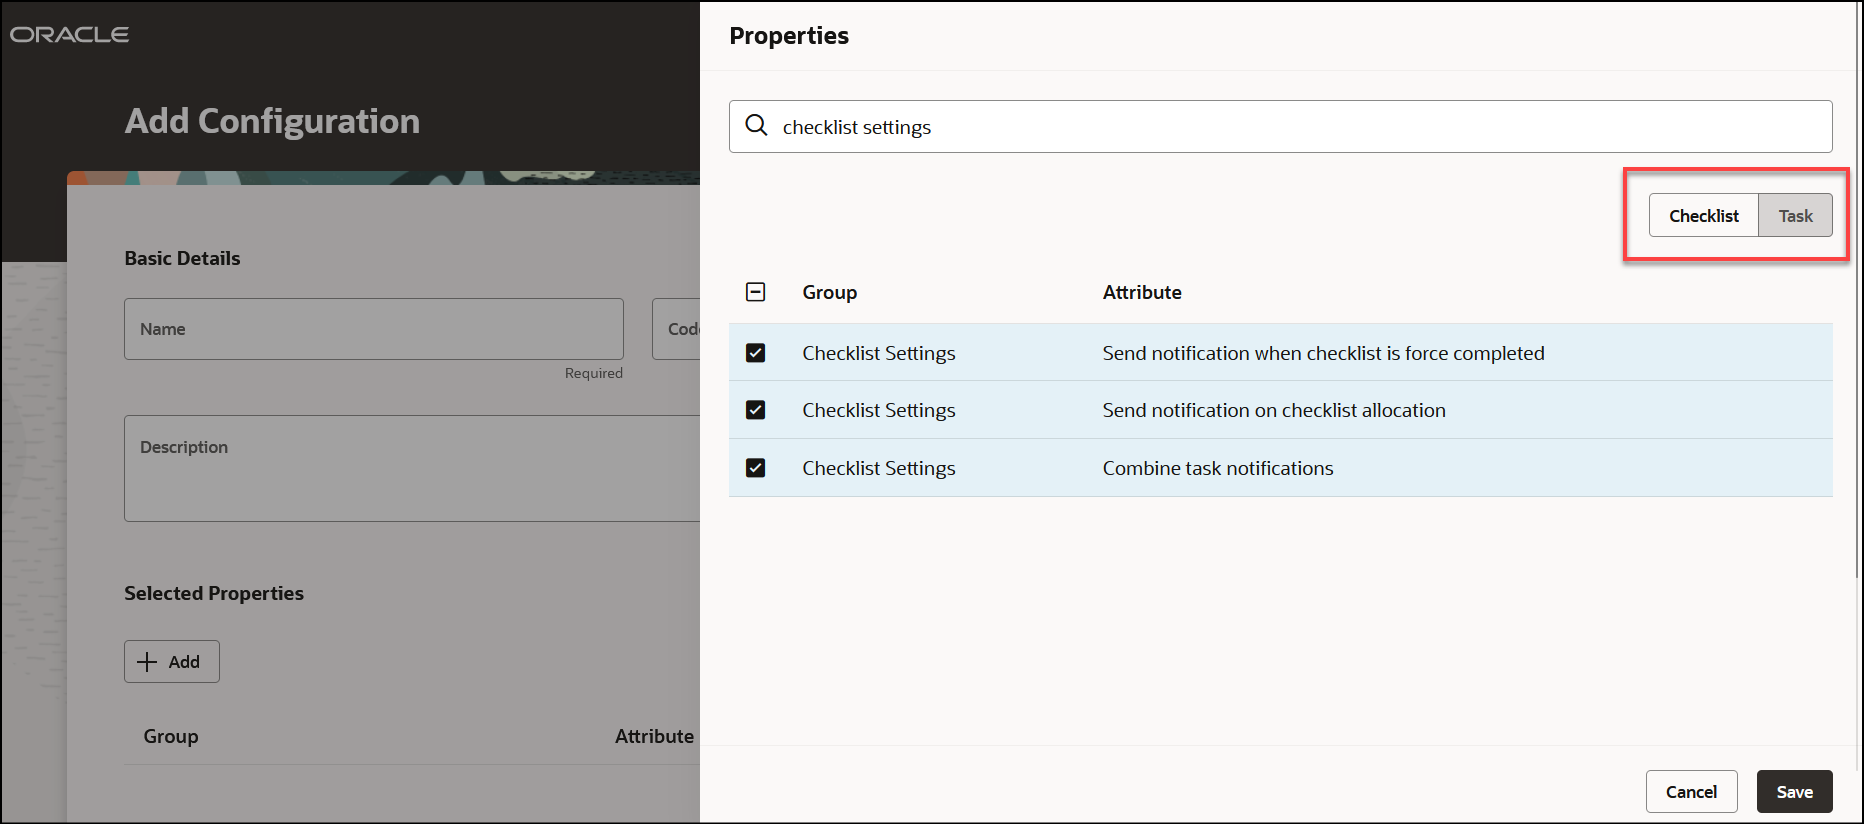Toggle the select-all checkbox in Group header

pos(756,292)
